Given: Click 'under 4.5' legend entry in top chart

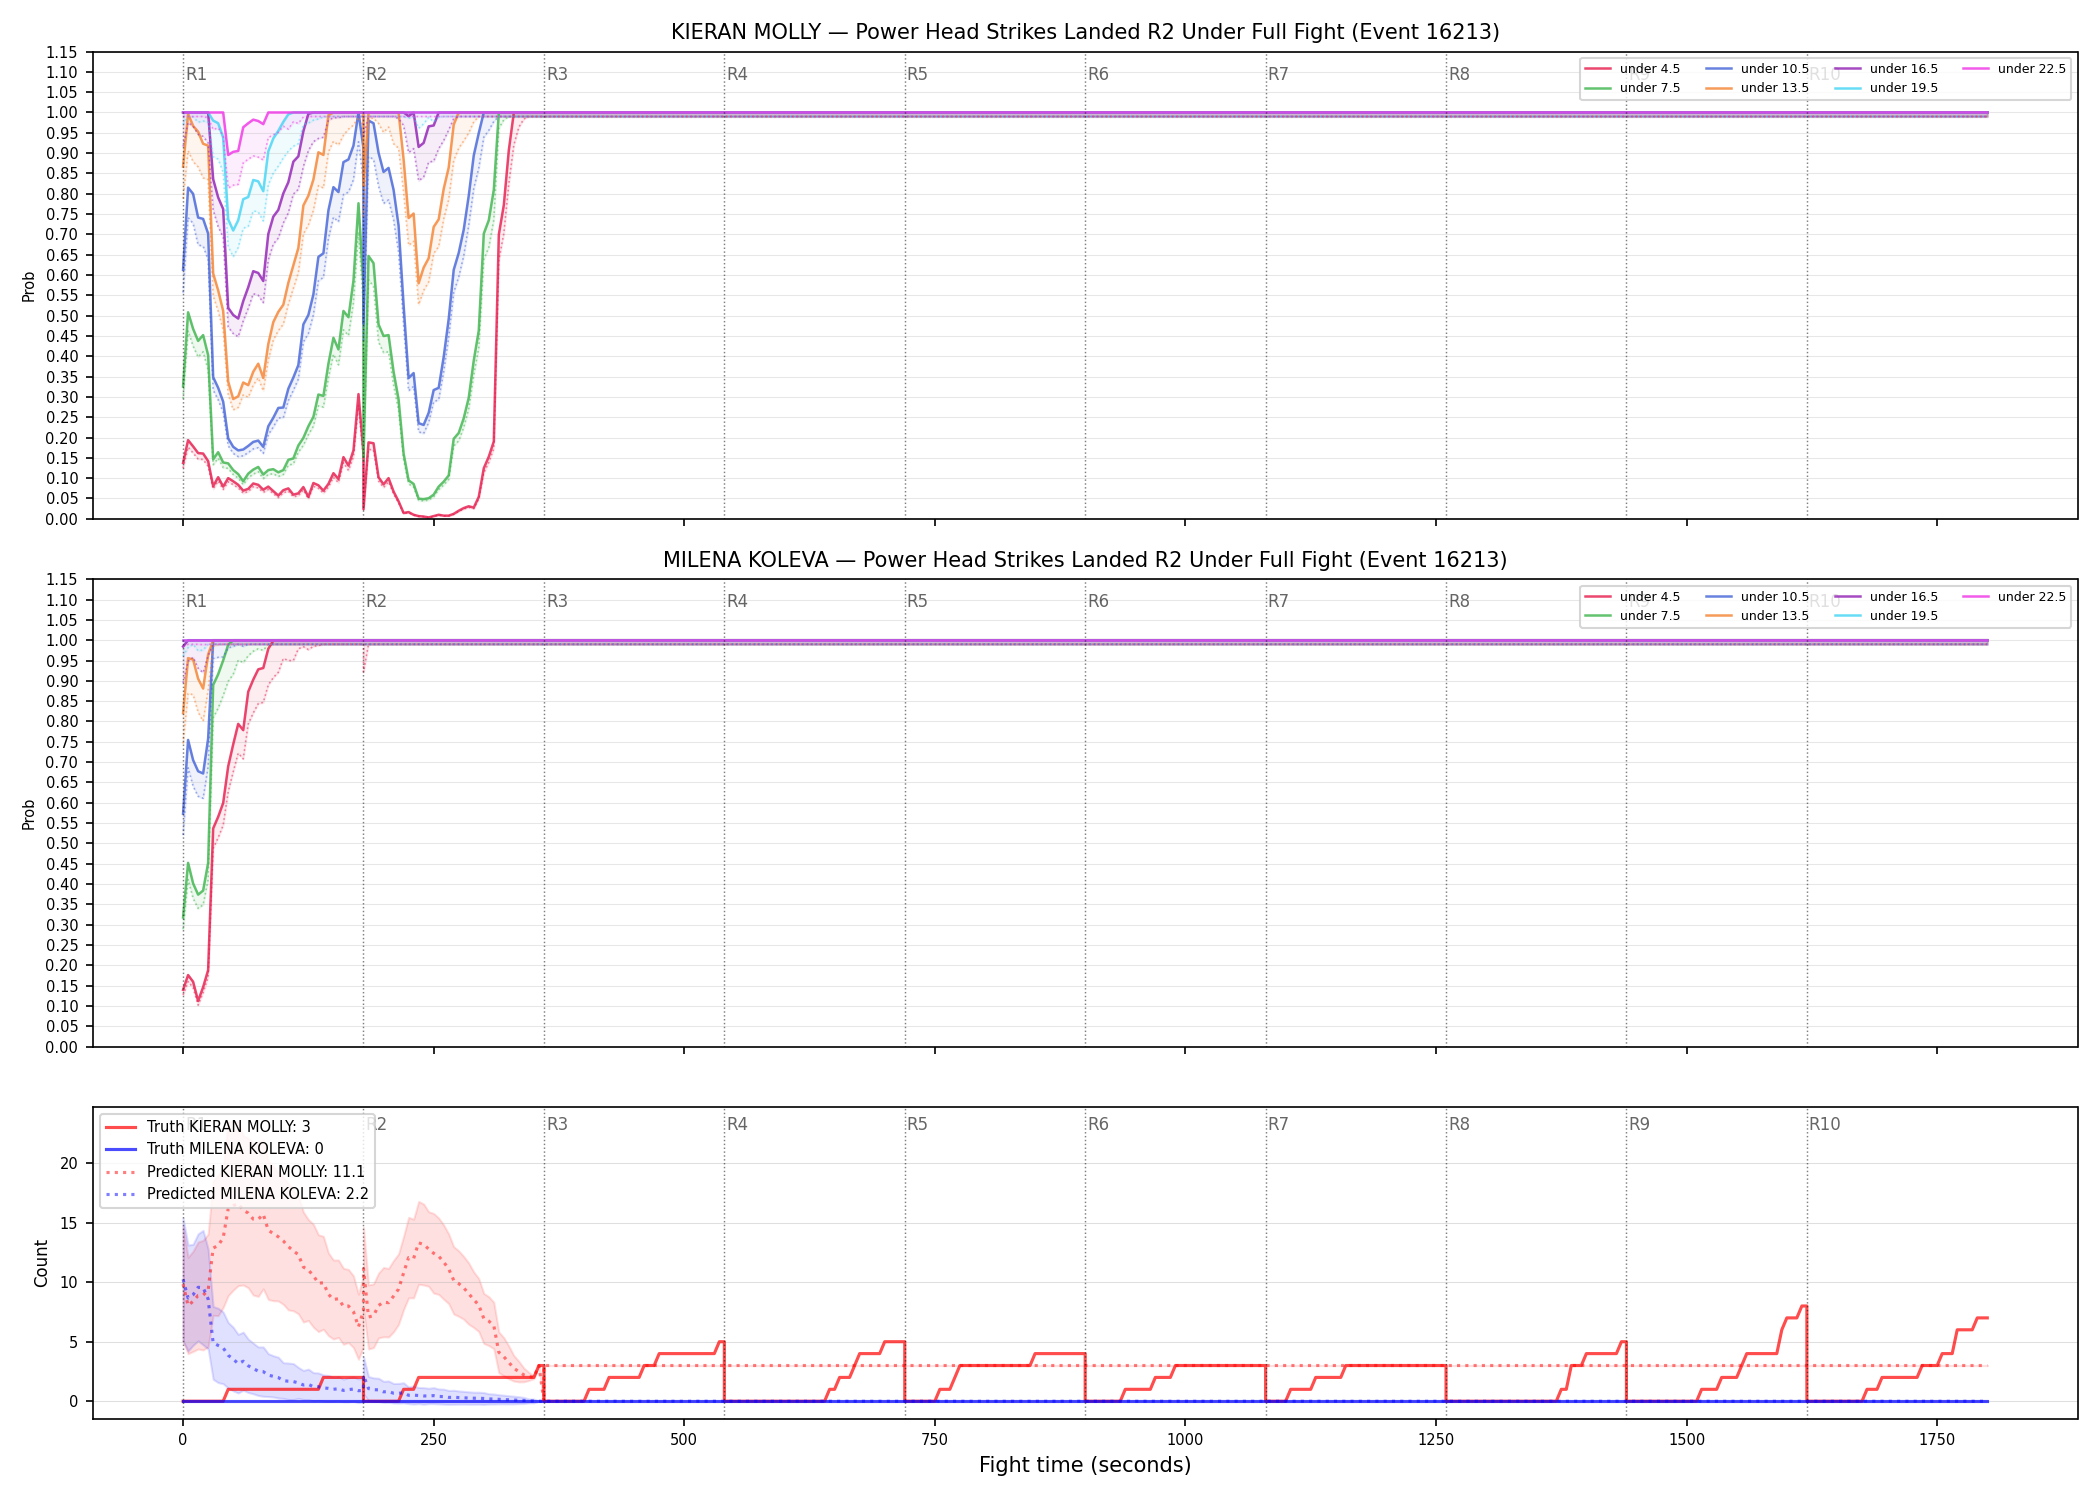Looking at the screenshot, I should (1633, 69).
